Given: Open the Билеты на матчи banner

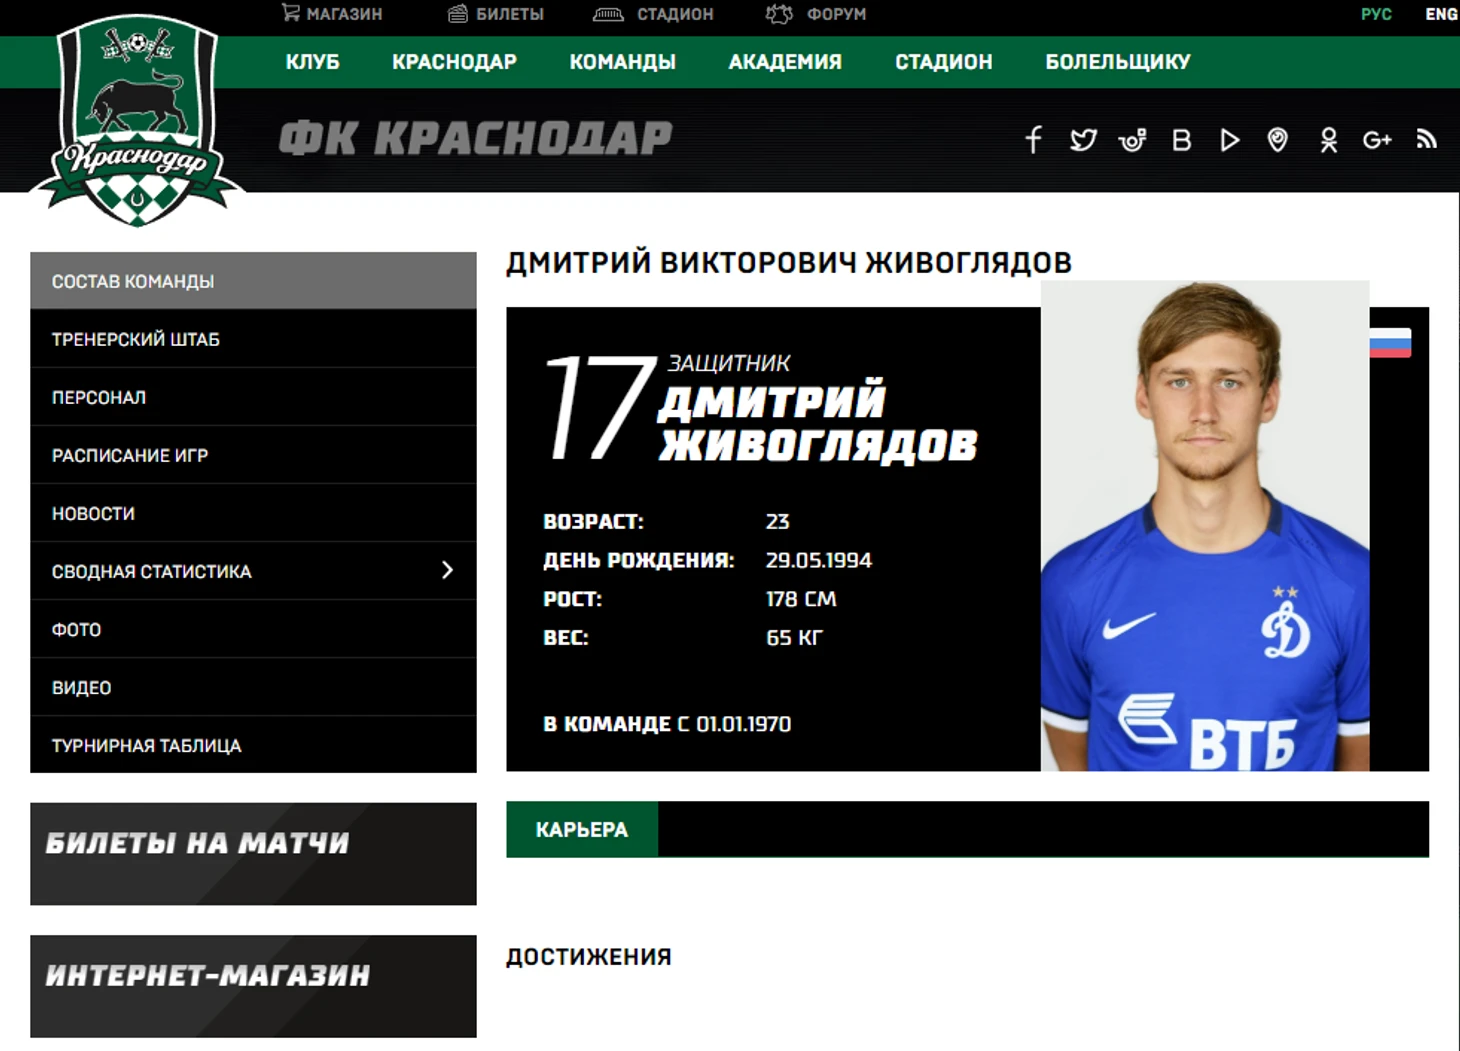Looking at the screenshot, I should click(x=253, y=854).
